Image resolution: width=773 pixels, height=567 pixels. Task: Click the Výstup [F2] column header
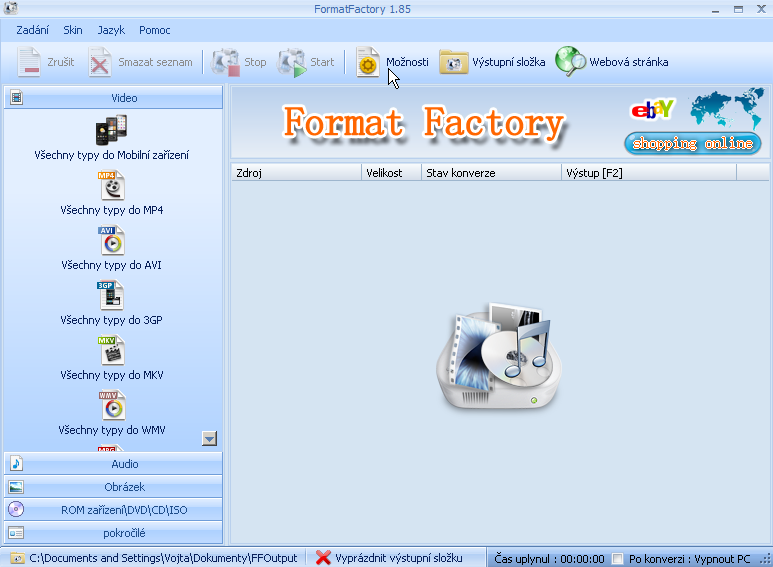649,173
